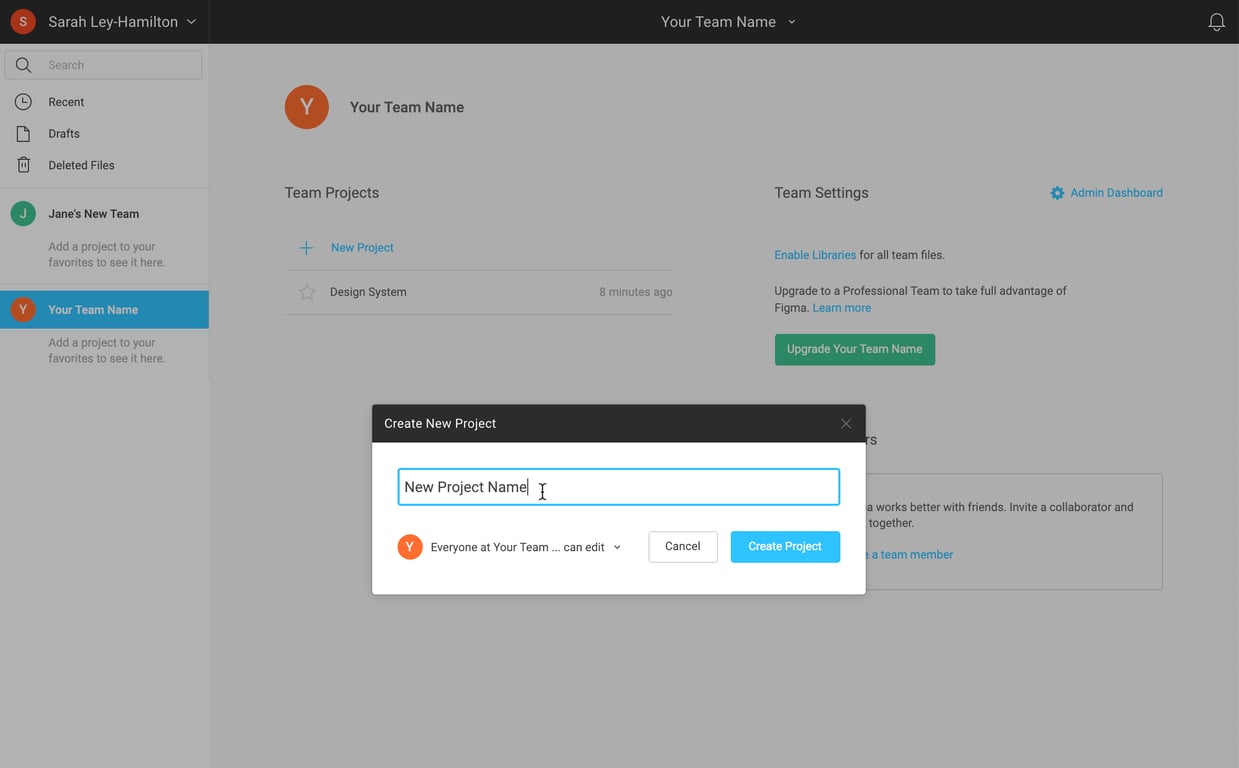The height and width of the screenshot is (768, 1239).
Task: Open Recent files via clock icon
Action: 23,102
